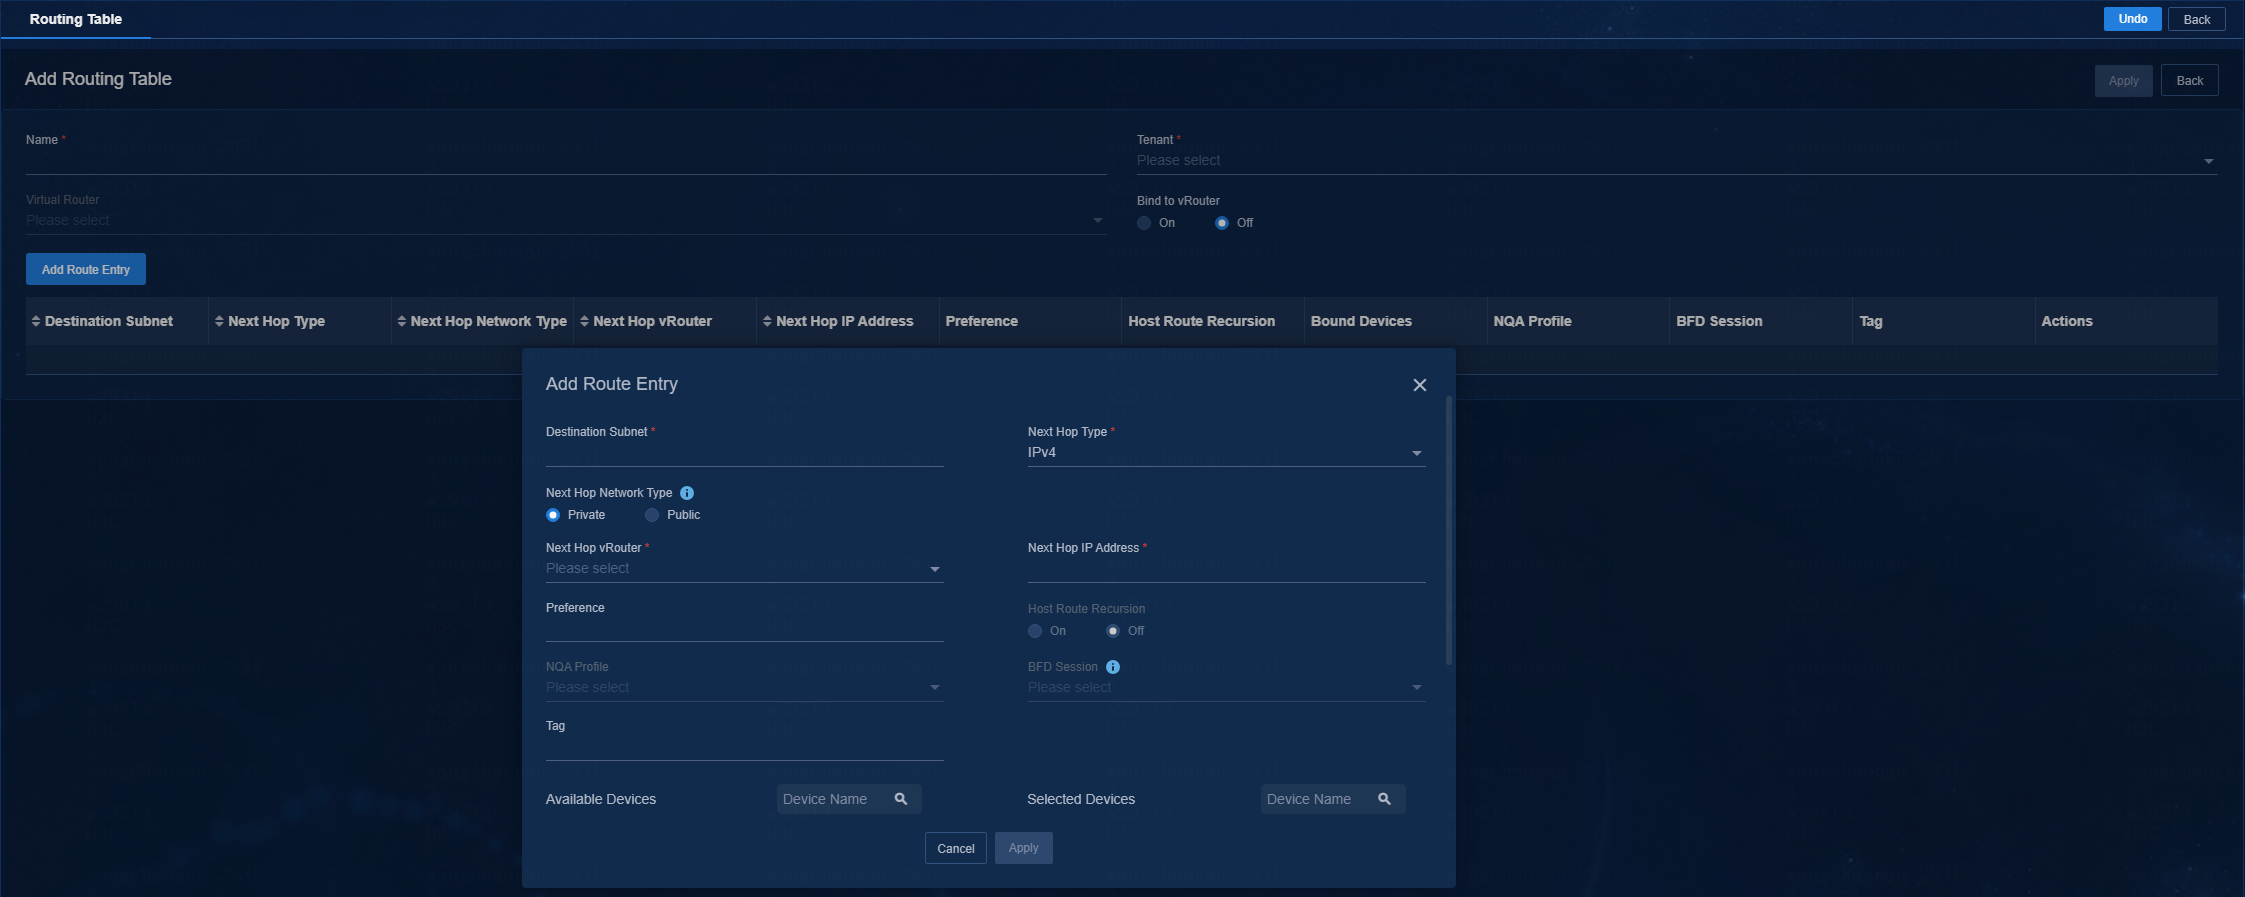The height and width of the screenshot is (897, 2245).
Task: Focus the routing table Name field
Action: point(566,162)
